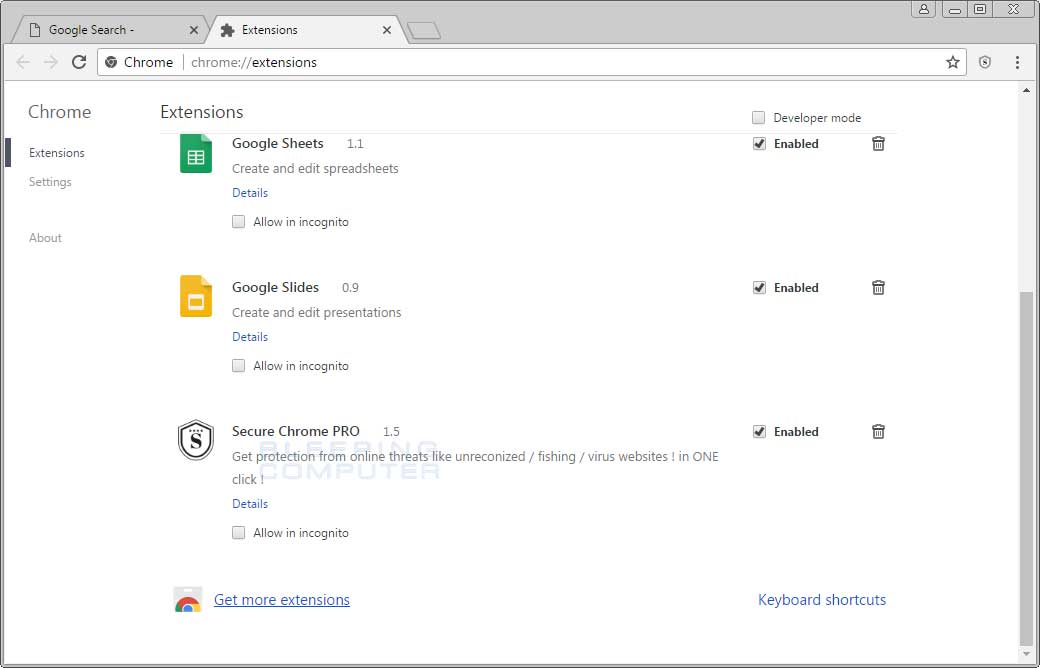Image resolution: width=1040 pixels, height=668 pixels.
Task: Delete Secure Chrome PRO using trash icon
Action: point(878,431)
